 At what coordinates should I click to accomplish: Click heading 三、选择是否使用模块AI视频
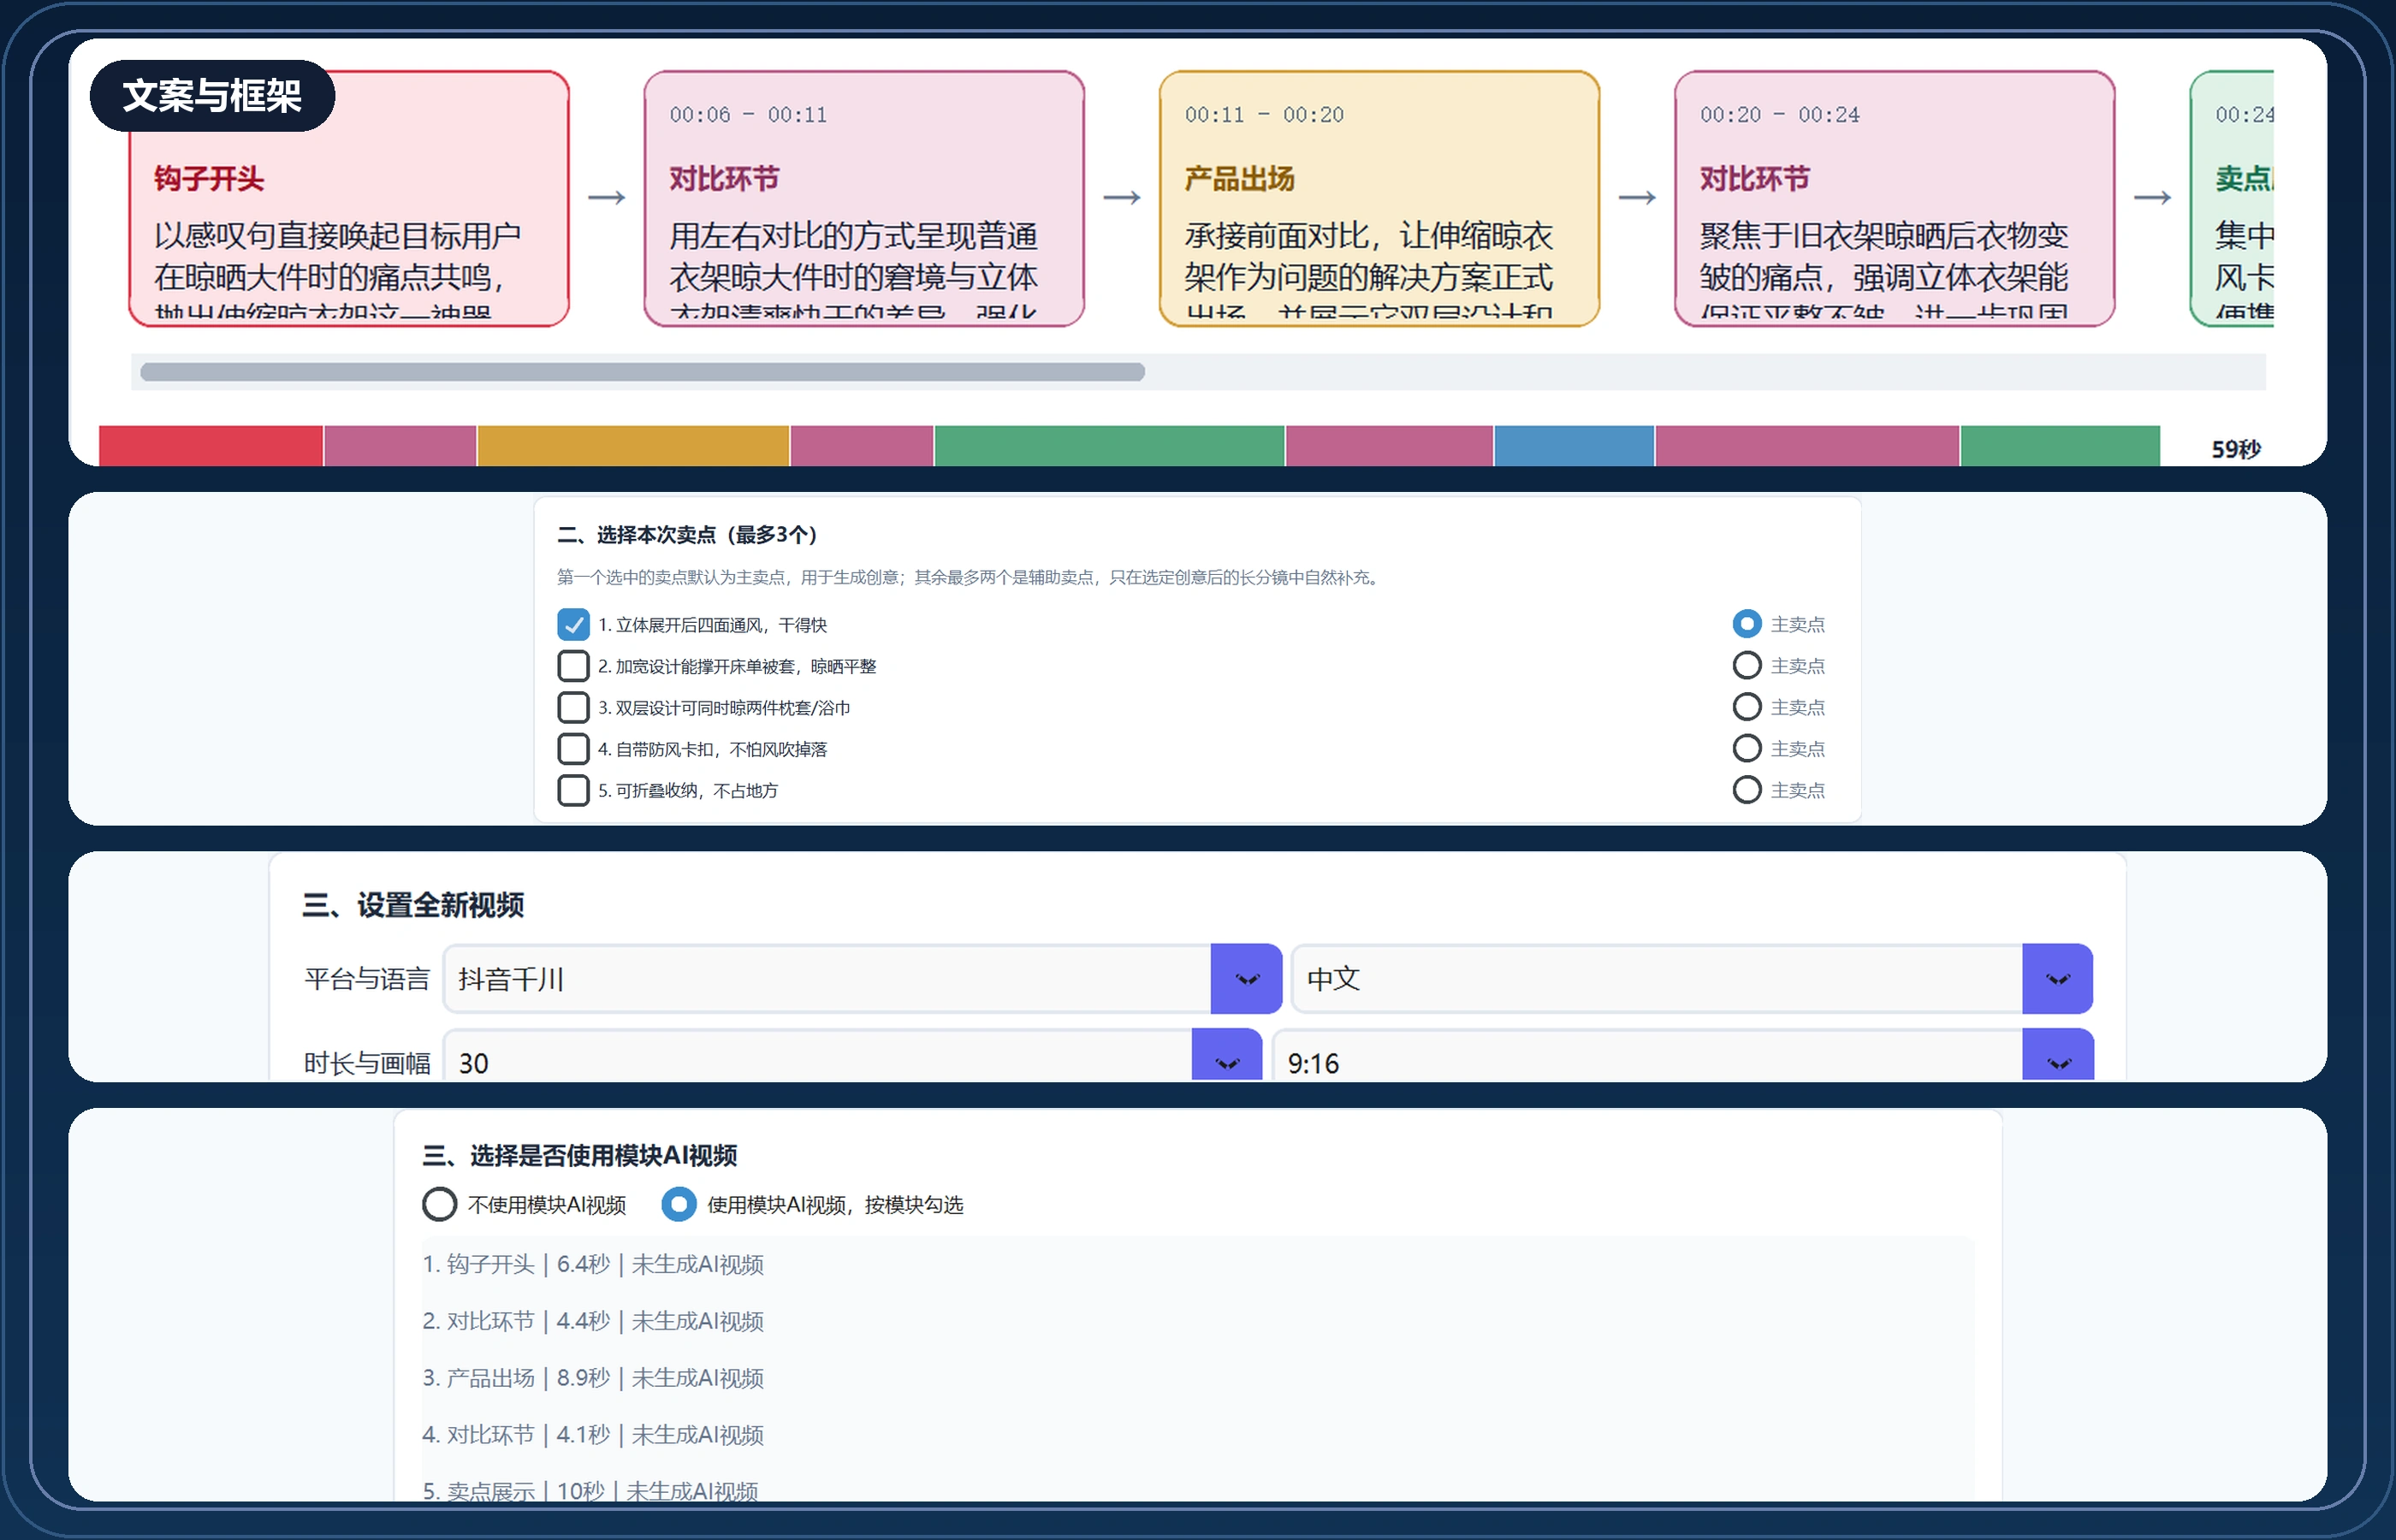580,1156
